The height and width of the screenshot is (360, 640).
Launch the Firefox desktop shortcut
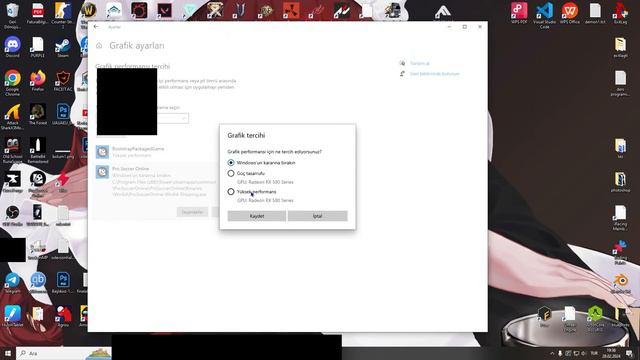38,81
